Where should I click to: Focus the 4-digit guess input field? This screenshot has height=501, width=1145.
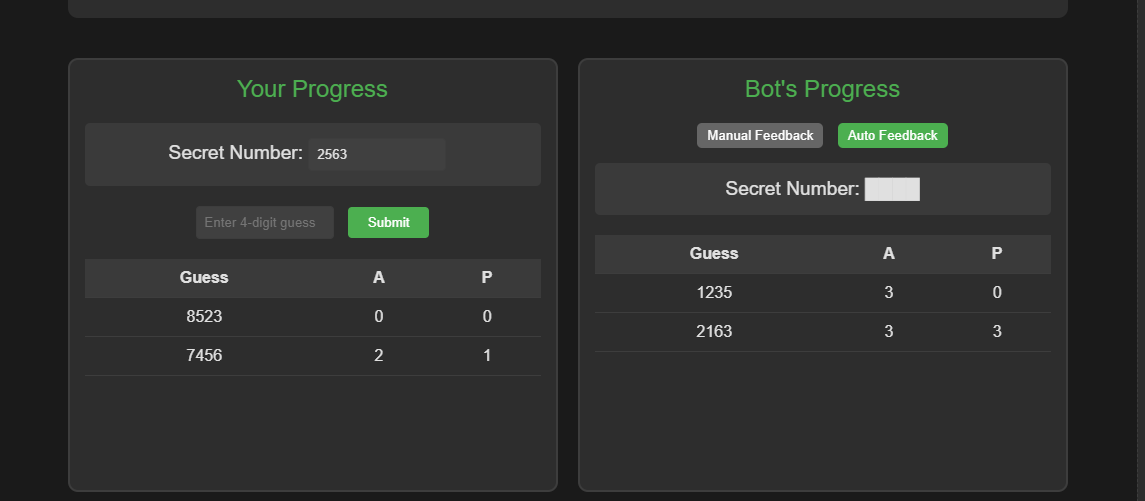pyautogui.click(x=265, y=222)
